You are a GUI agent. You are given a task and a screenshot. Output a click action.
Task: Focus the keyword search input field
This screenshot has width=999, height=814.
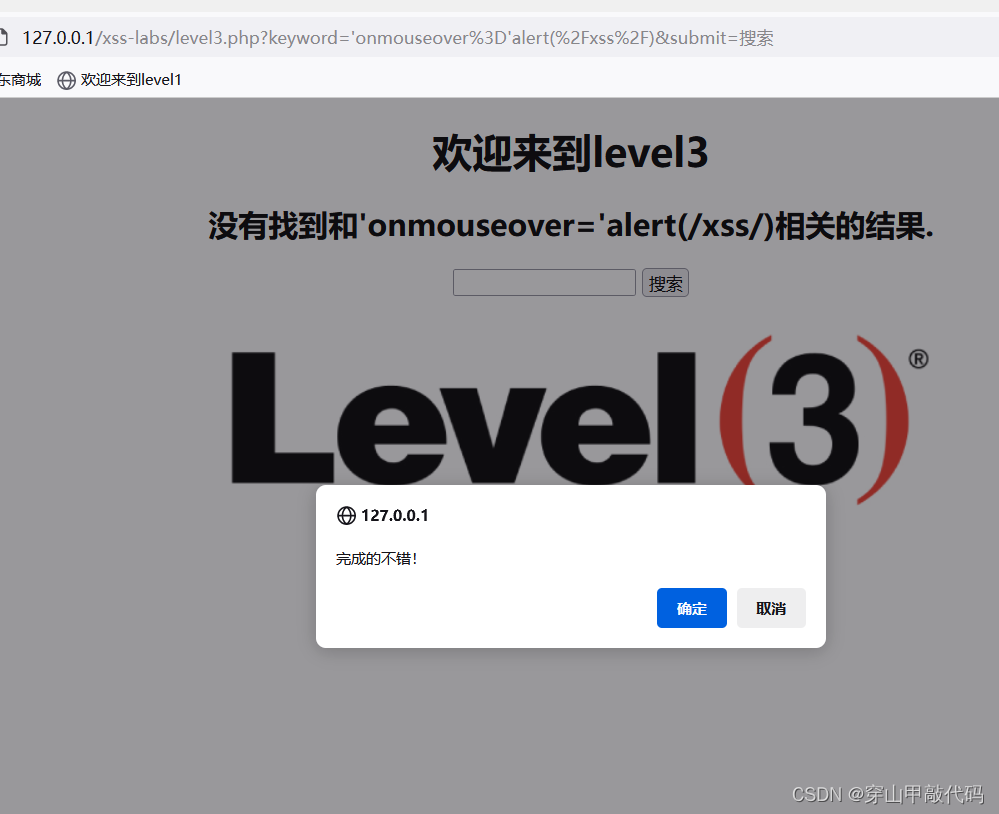544,283
